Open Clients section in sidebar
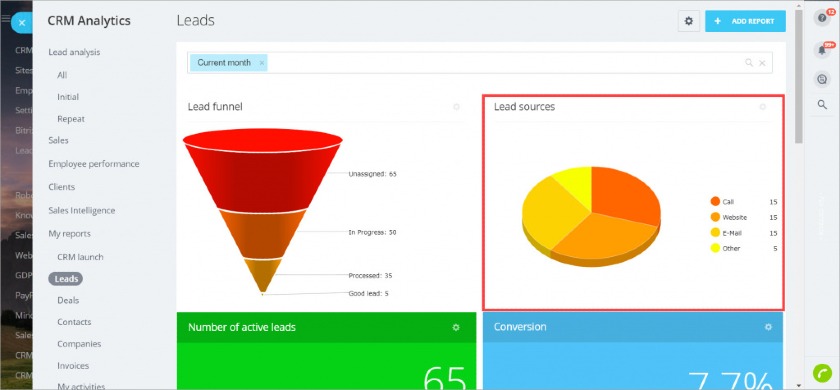This screenshot has width=840, height=390. coord(62,187)
